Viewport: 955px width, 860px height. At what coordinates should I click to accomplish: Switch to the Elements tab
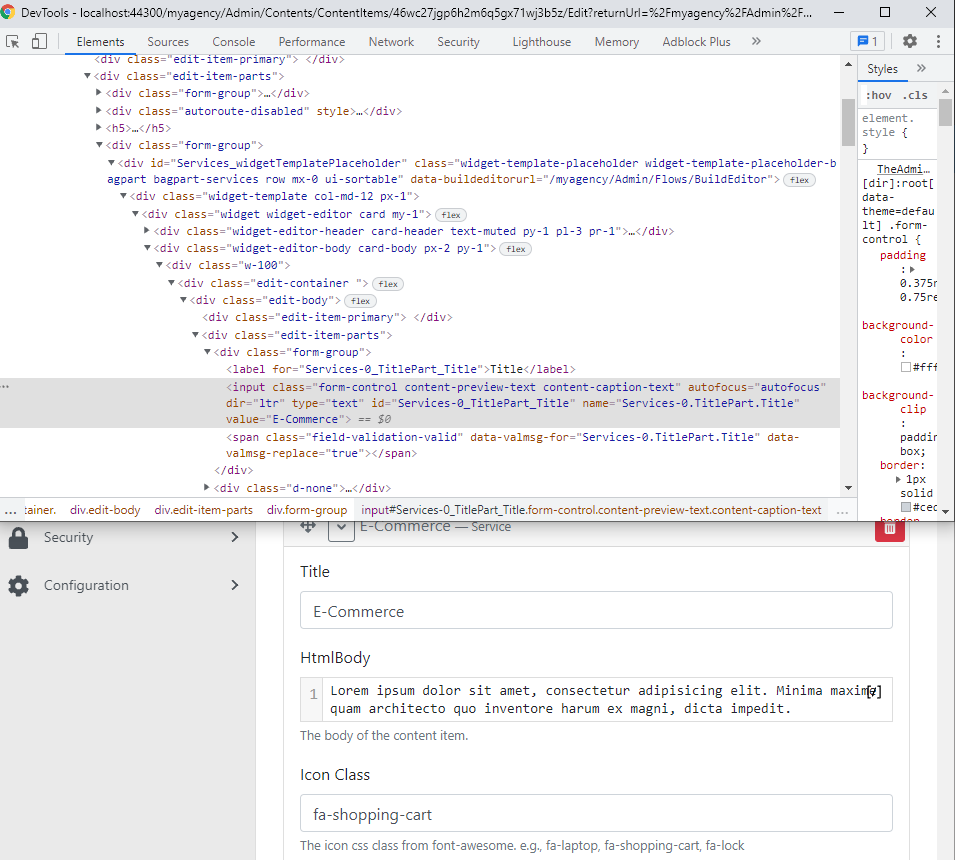[100, 41]
